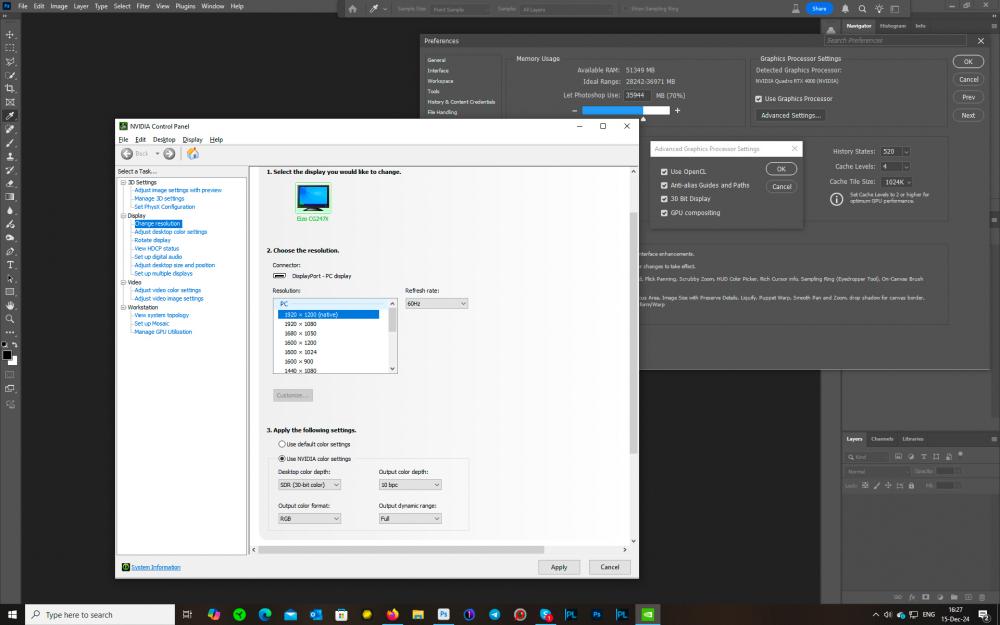Open the Cache Tile Size dropdown
The image size is (1000, 625).
897,182
